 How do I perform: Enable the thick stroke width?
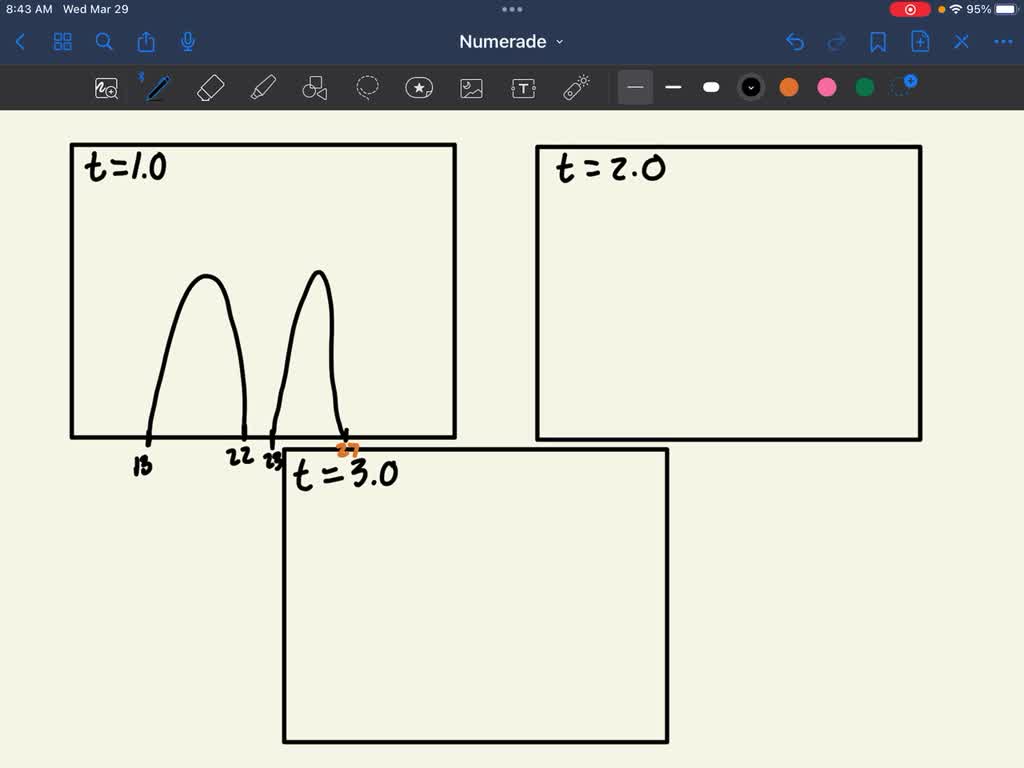711,88
